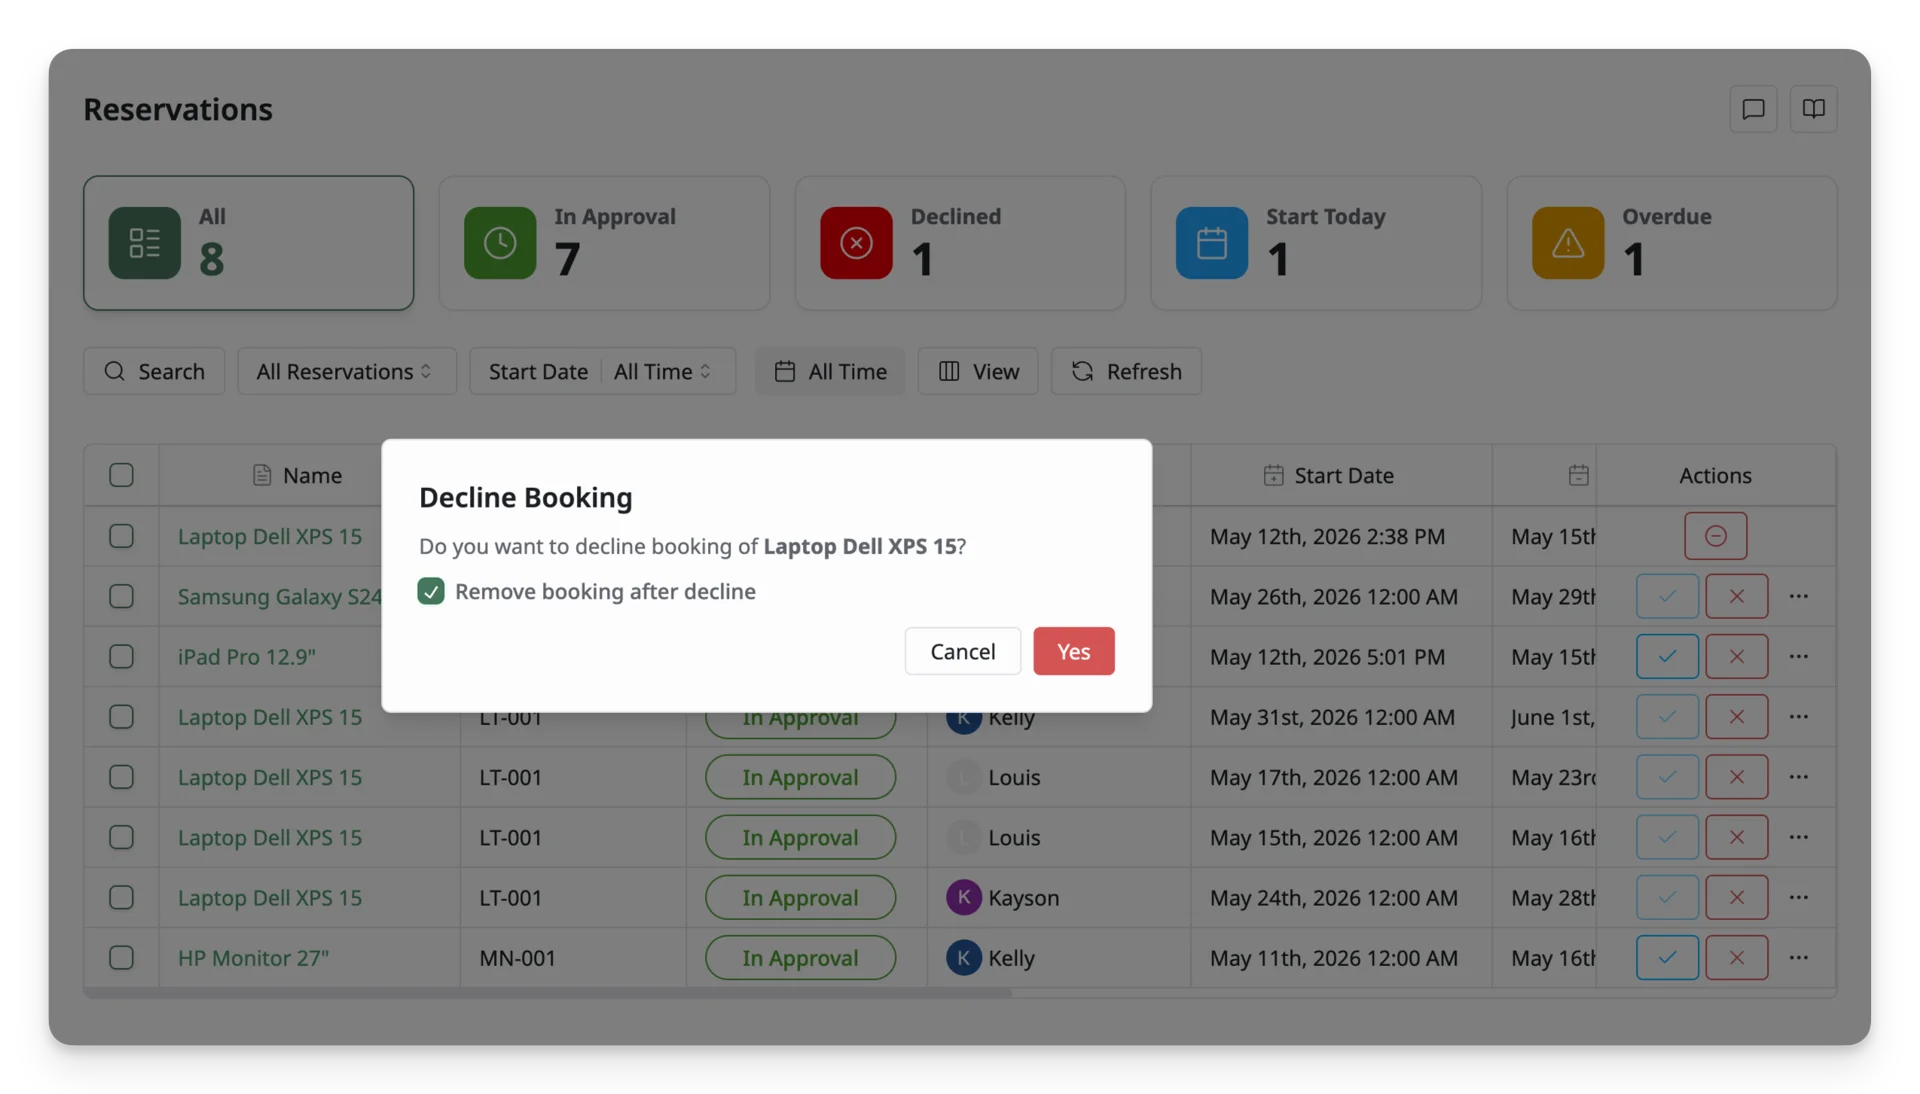This screenshot has width=1920, height=1094.
Task: Click user Kayson in the table
Action: 1002,897
